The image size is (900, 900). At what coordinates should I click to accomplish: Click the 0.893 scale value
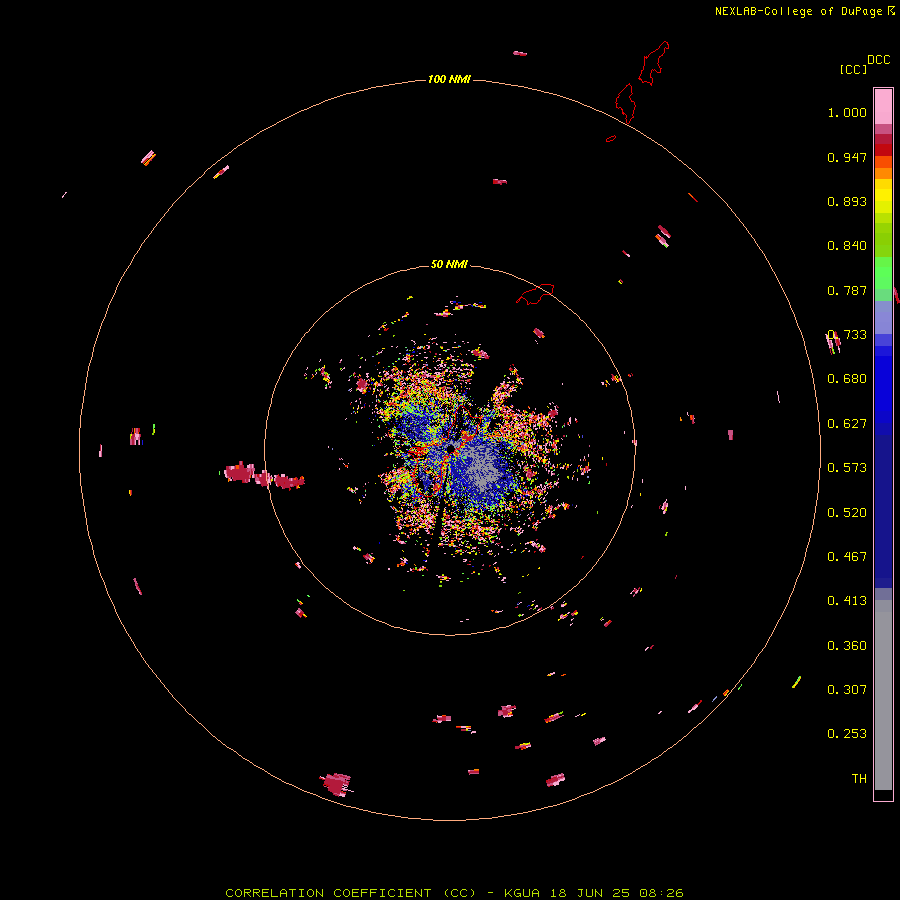tap(847, 201)
